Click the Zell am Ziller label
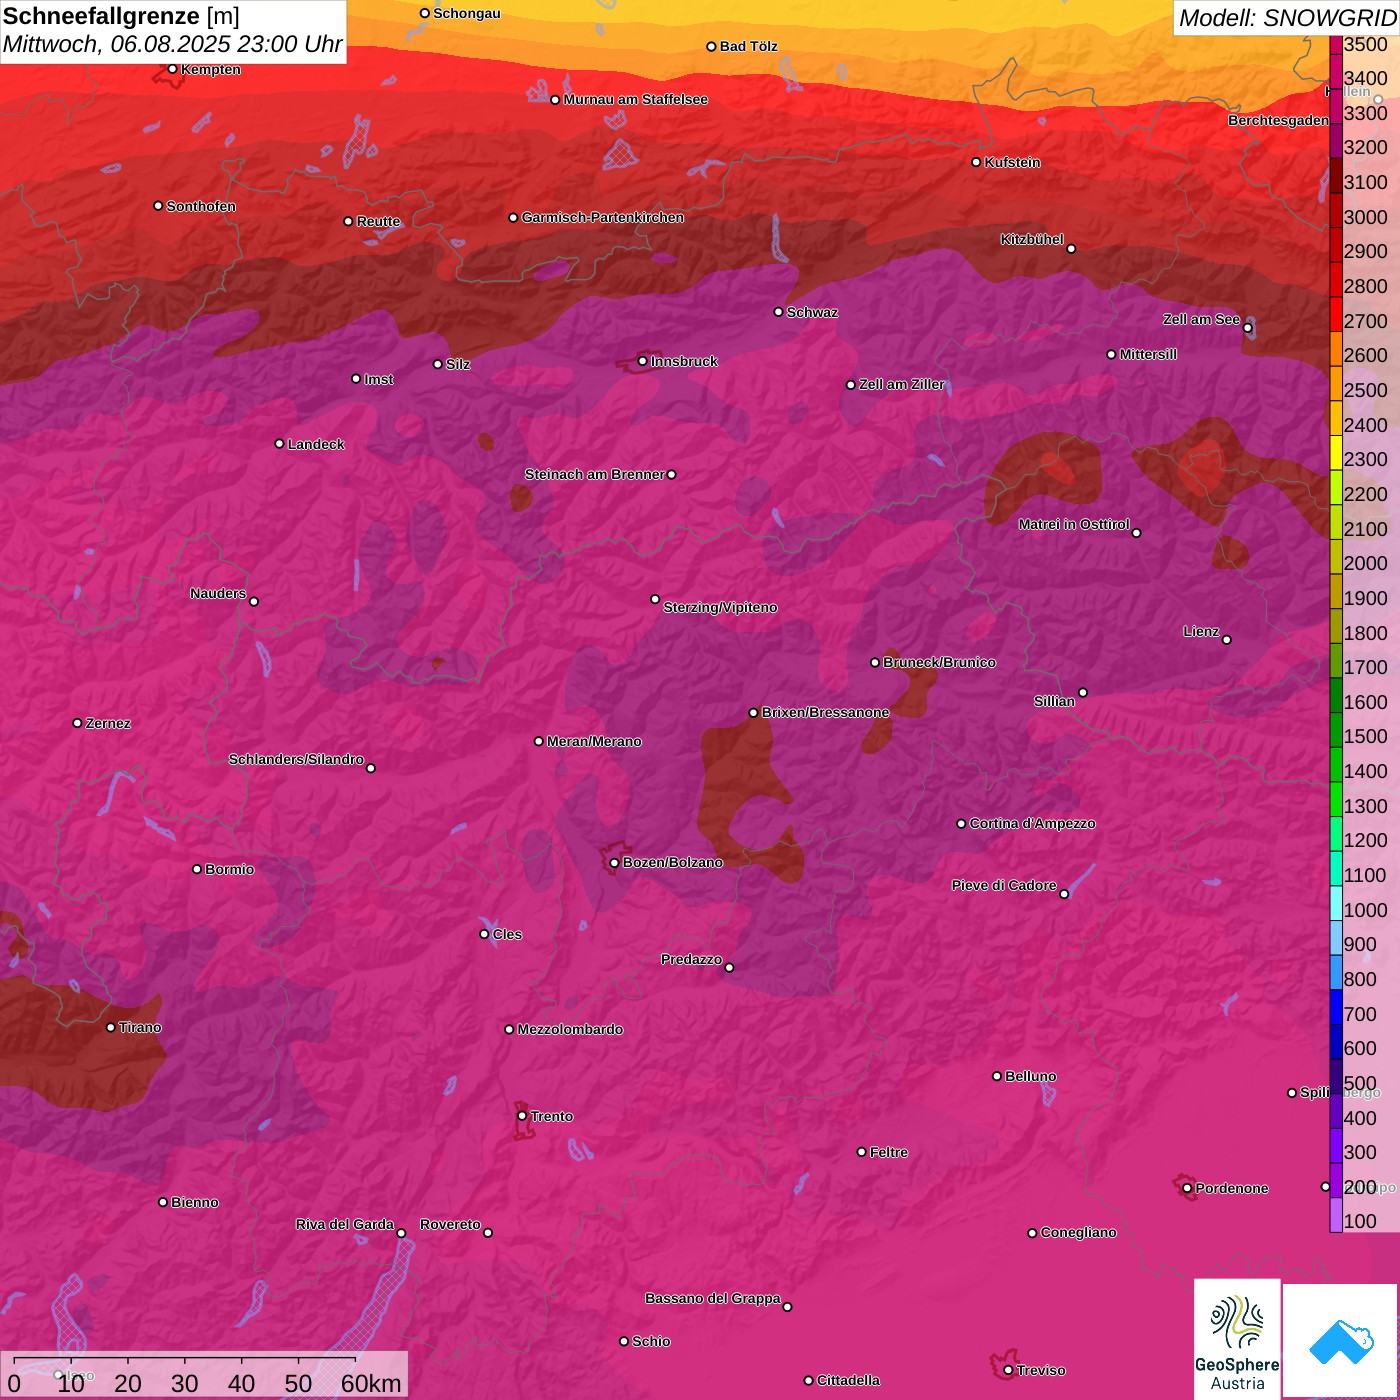1400x1400 pixels. [902, 384]
